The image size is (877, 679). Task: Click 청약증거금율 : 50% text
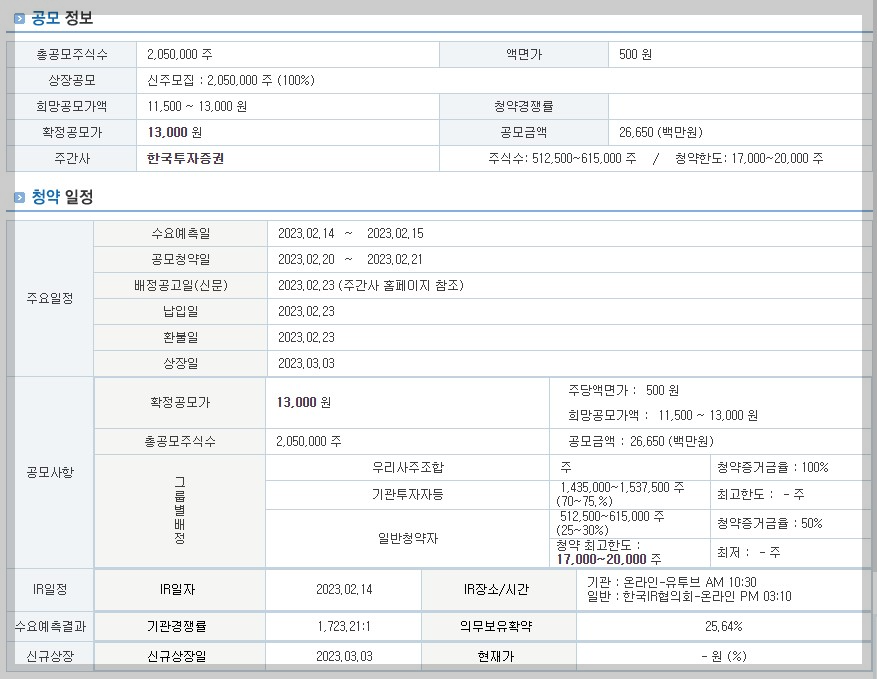coord(770,524)
